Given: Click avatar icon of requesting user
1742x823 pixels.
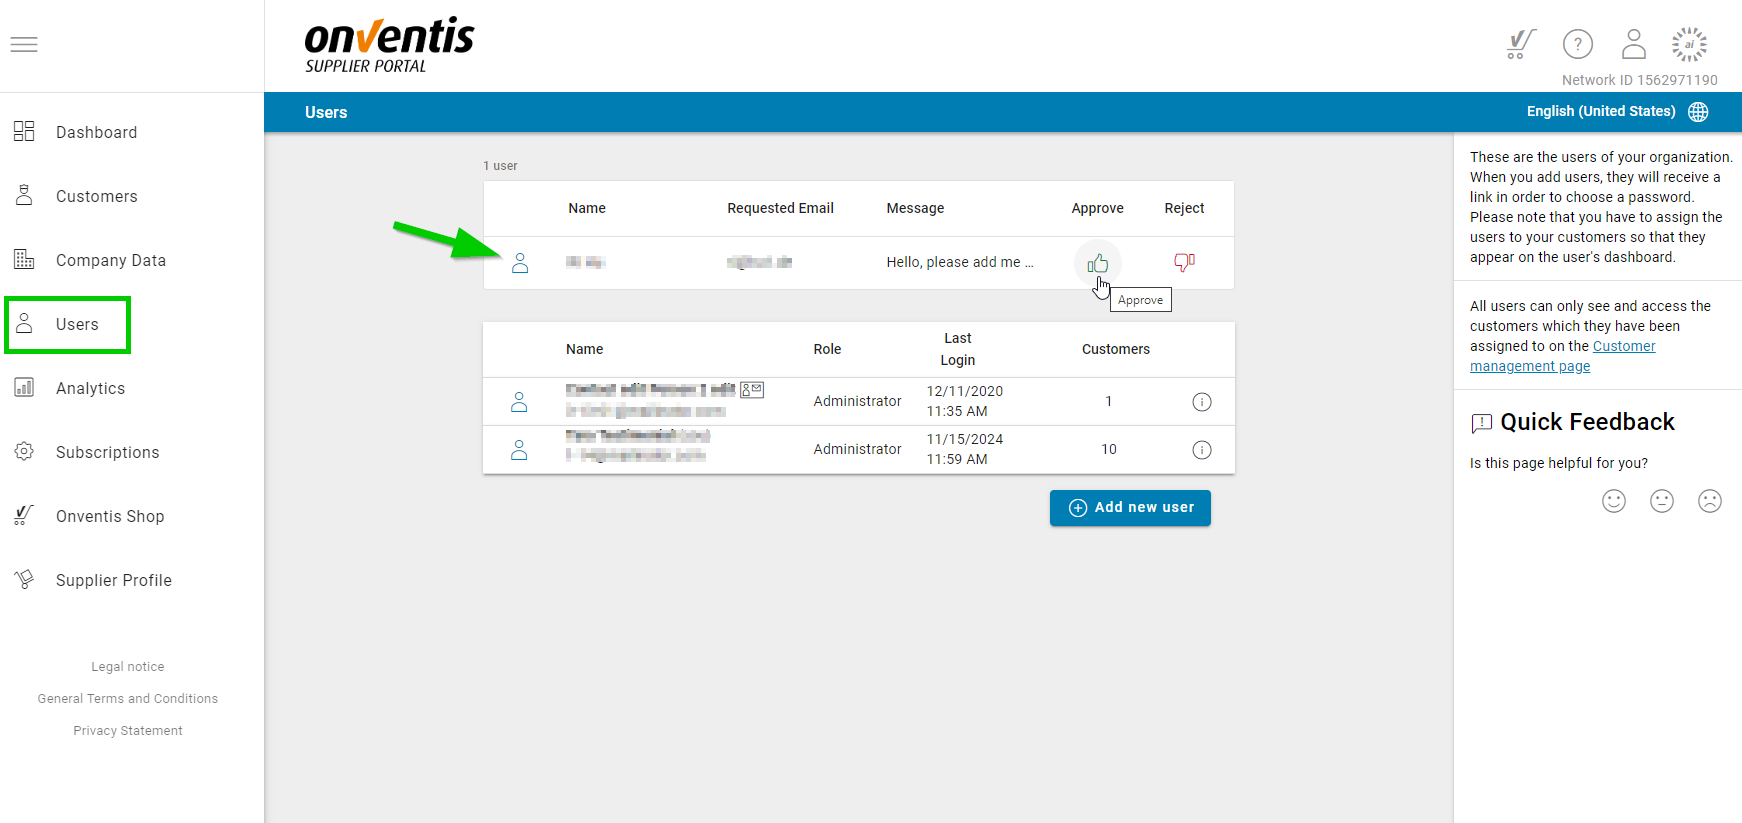Looking at the screenshot, I should 520,263.
